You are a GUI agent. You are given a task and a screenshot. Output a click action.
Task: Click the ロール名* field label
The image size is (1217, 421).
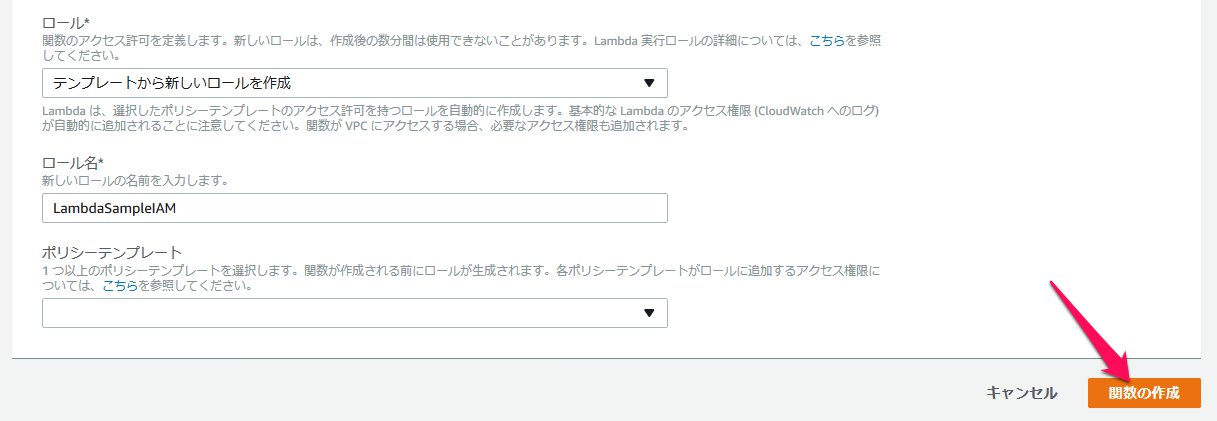[x=72, y=163]
